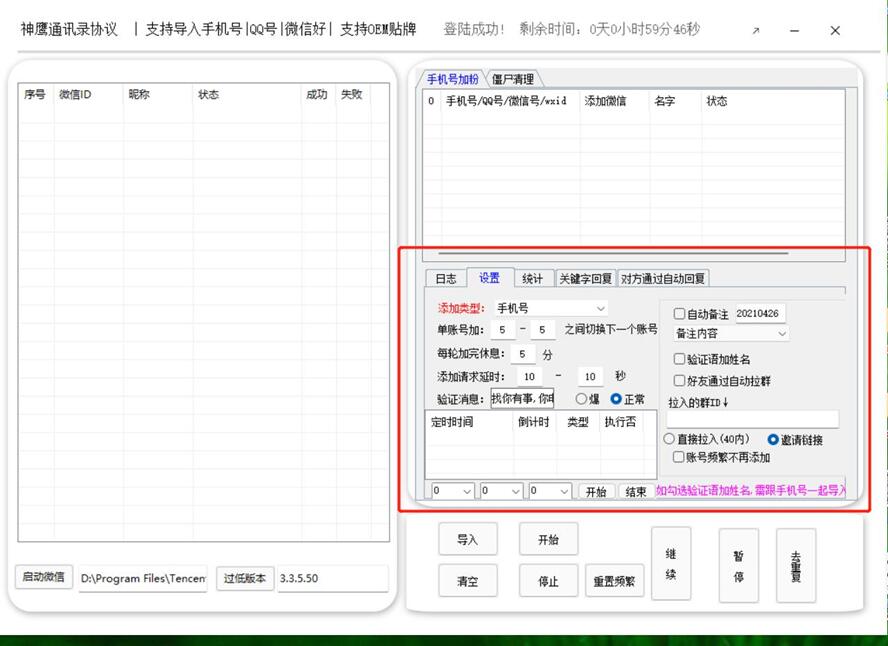The image size is (888, 646).
Task: Click the 执行否 column header
Action: (x=620, y=422)
